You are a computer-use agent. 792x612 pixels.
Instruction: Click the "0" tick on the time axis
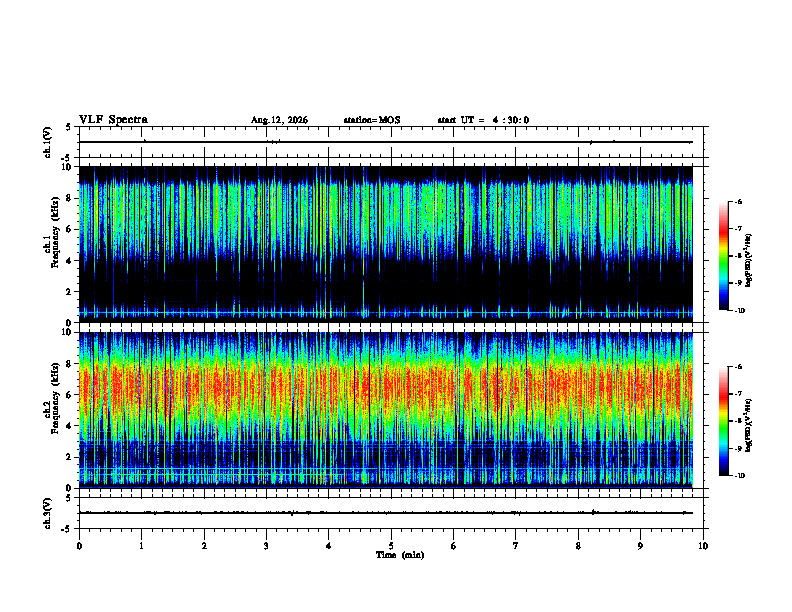coord(79,546)
